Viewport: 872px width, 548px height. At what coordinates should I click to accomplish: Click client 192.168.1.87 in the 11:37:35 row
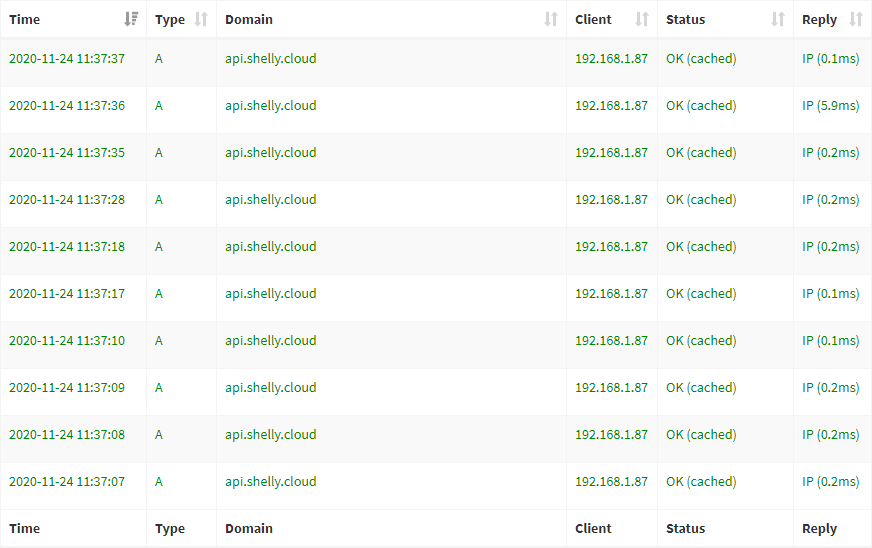point(611,152)
